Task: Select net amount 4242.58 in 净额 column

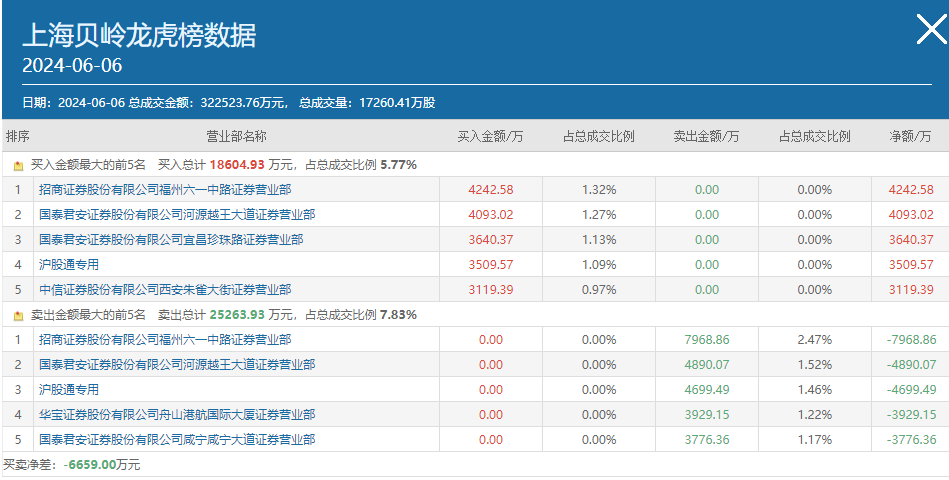Action: [x=911, y=189]
